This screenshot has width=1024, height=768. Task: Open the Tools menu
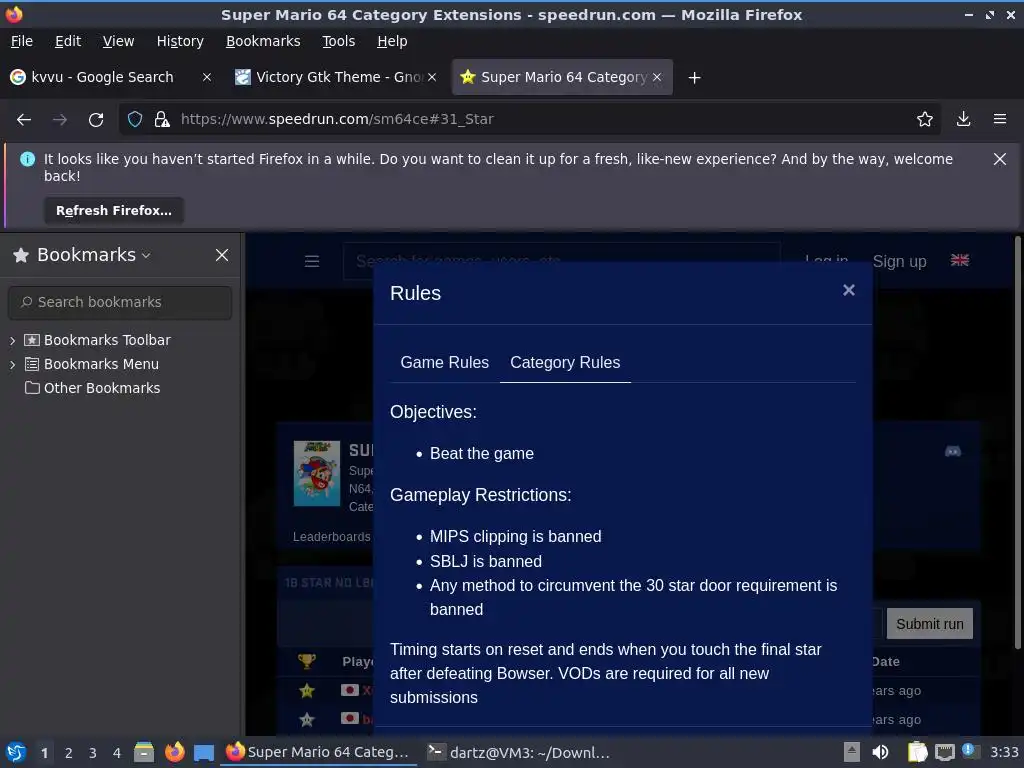tap(338, 41)
